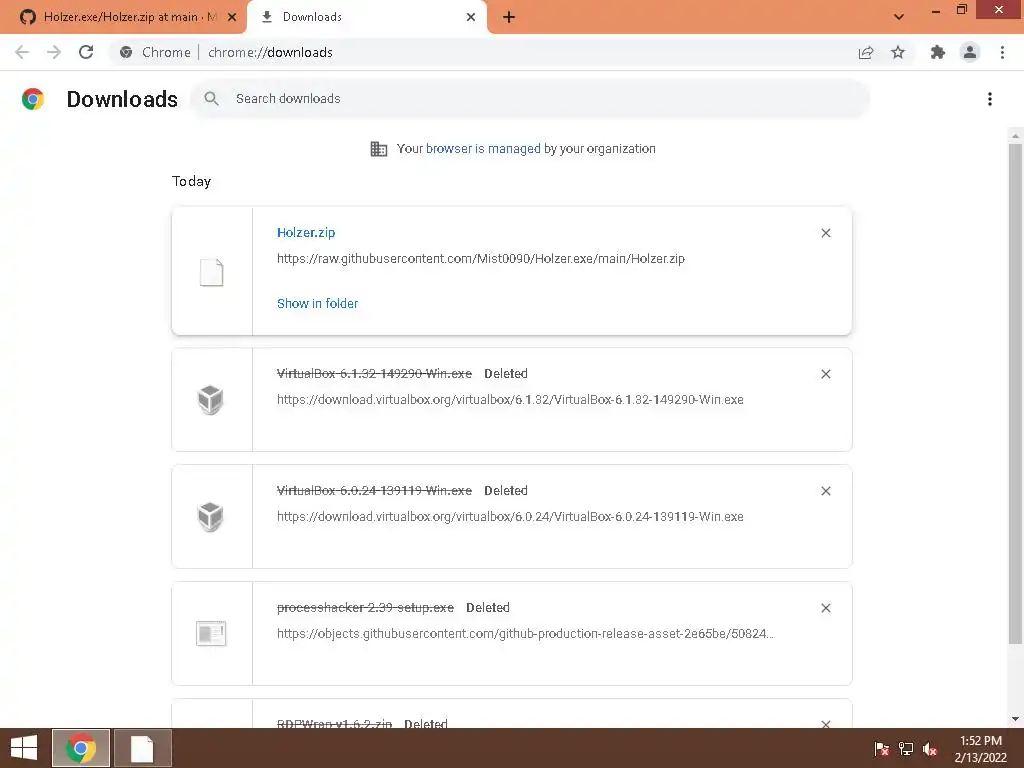Click the page vertical scrollbar thumb

(1015, 392)
